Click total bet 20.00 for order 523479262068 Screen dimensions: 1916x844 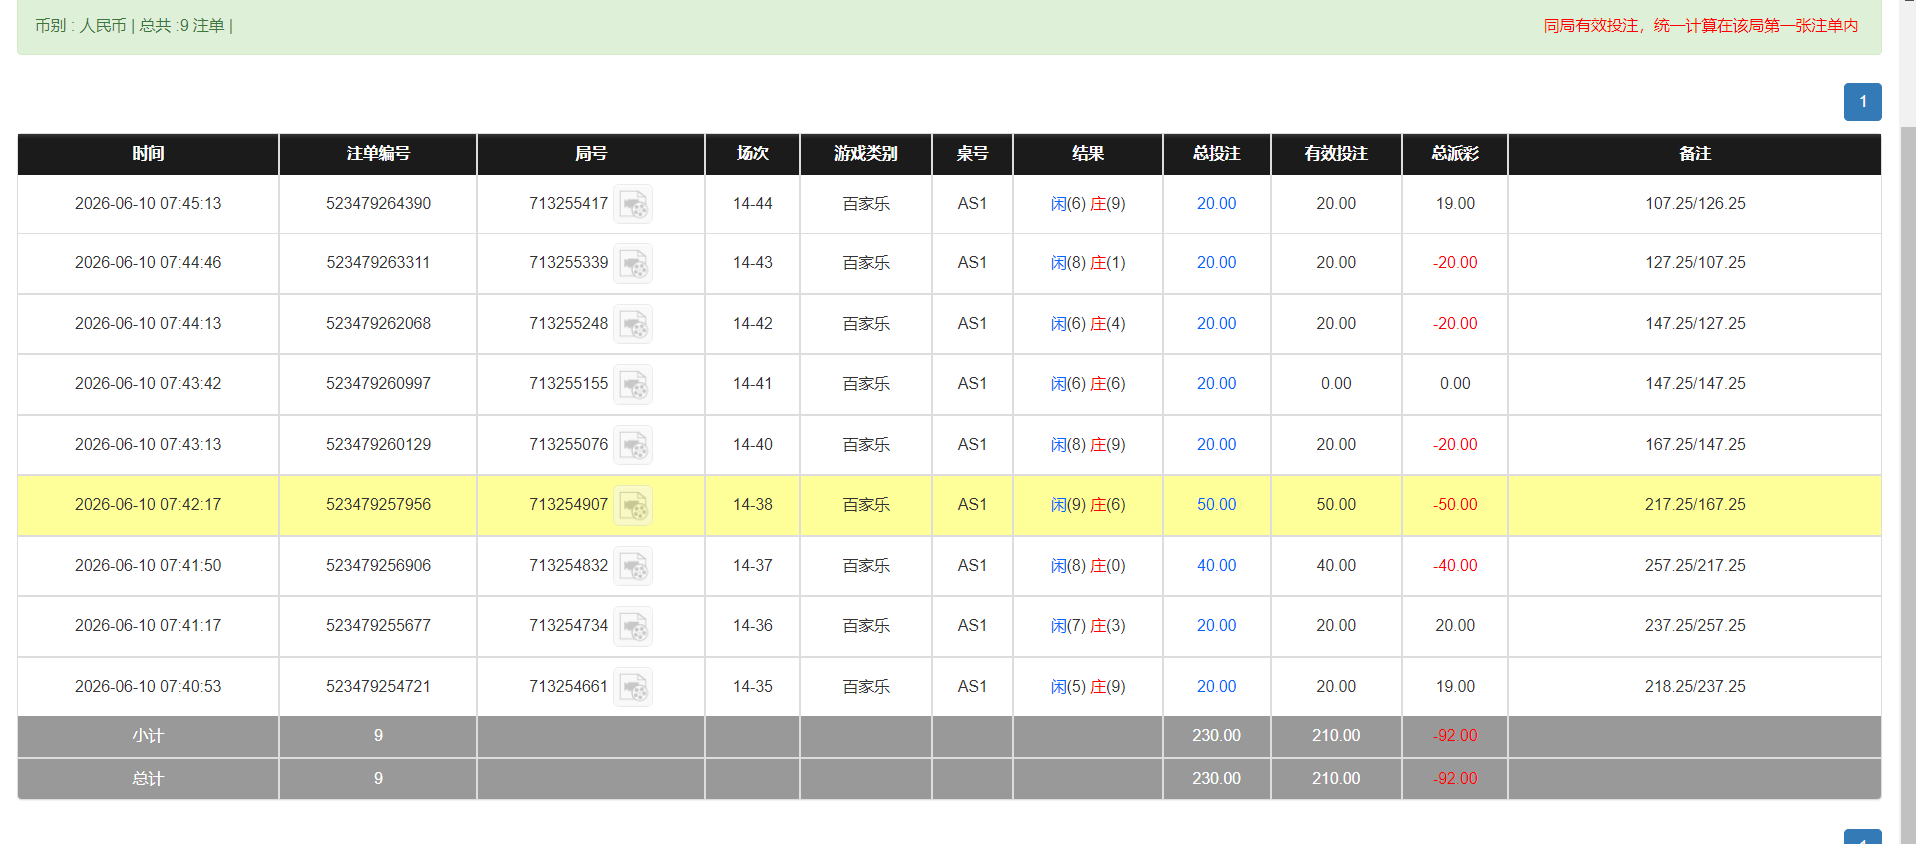point(1216,323)
